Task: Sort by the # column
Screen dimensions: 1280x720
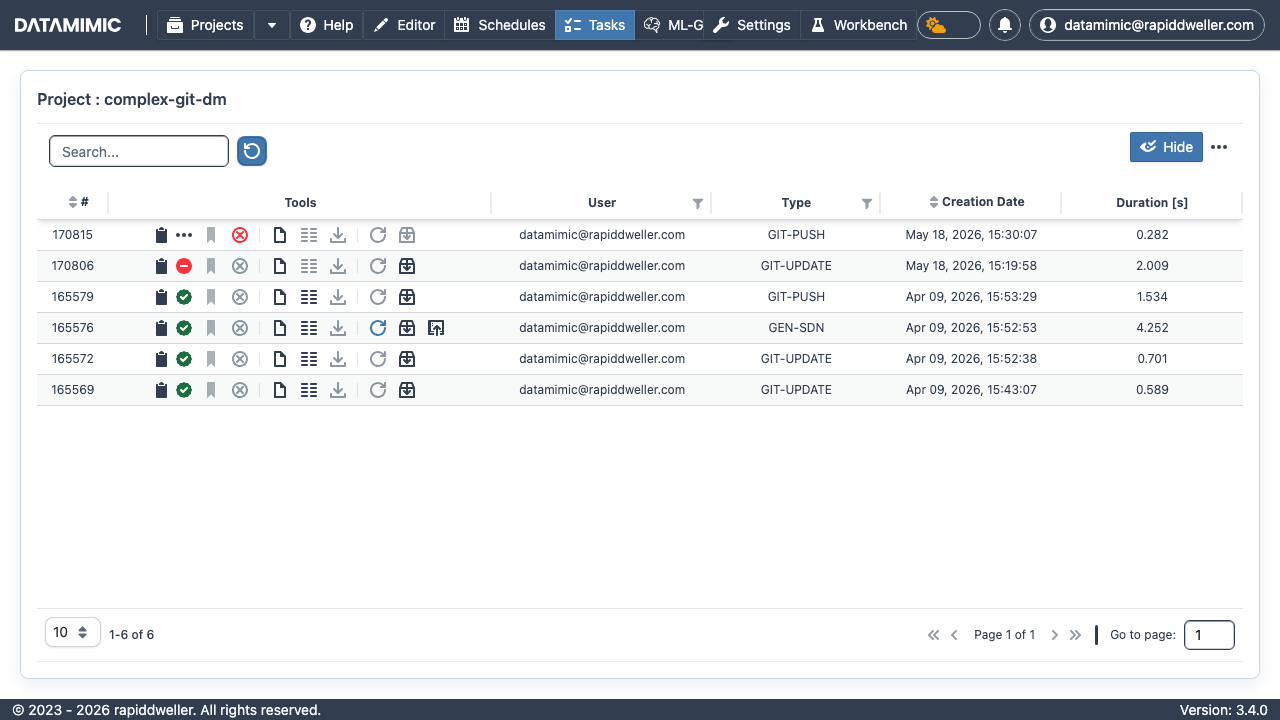Action: [79, 202]
